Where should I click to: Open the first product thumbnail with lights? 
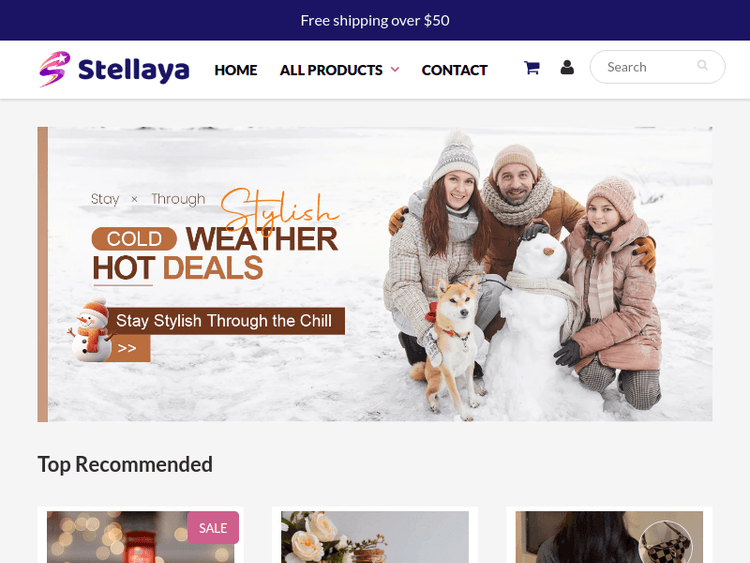[x=141, y=537]
